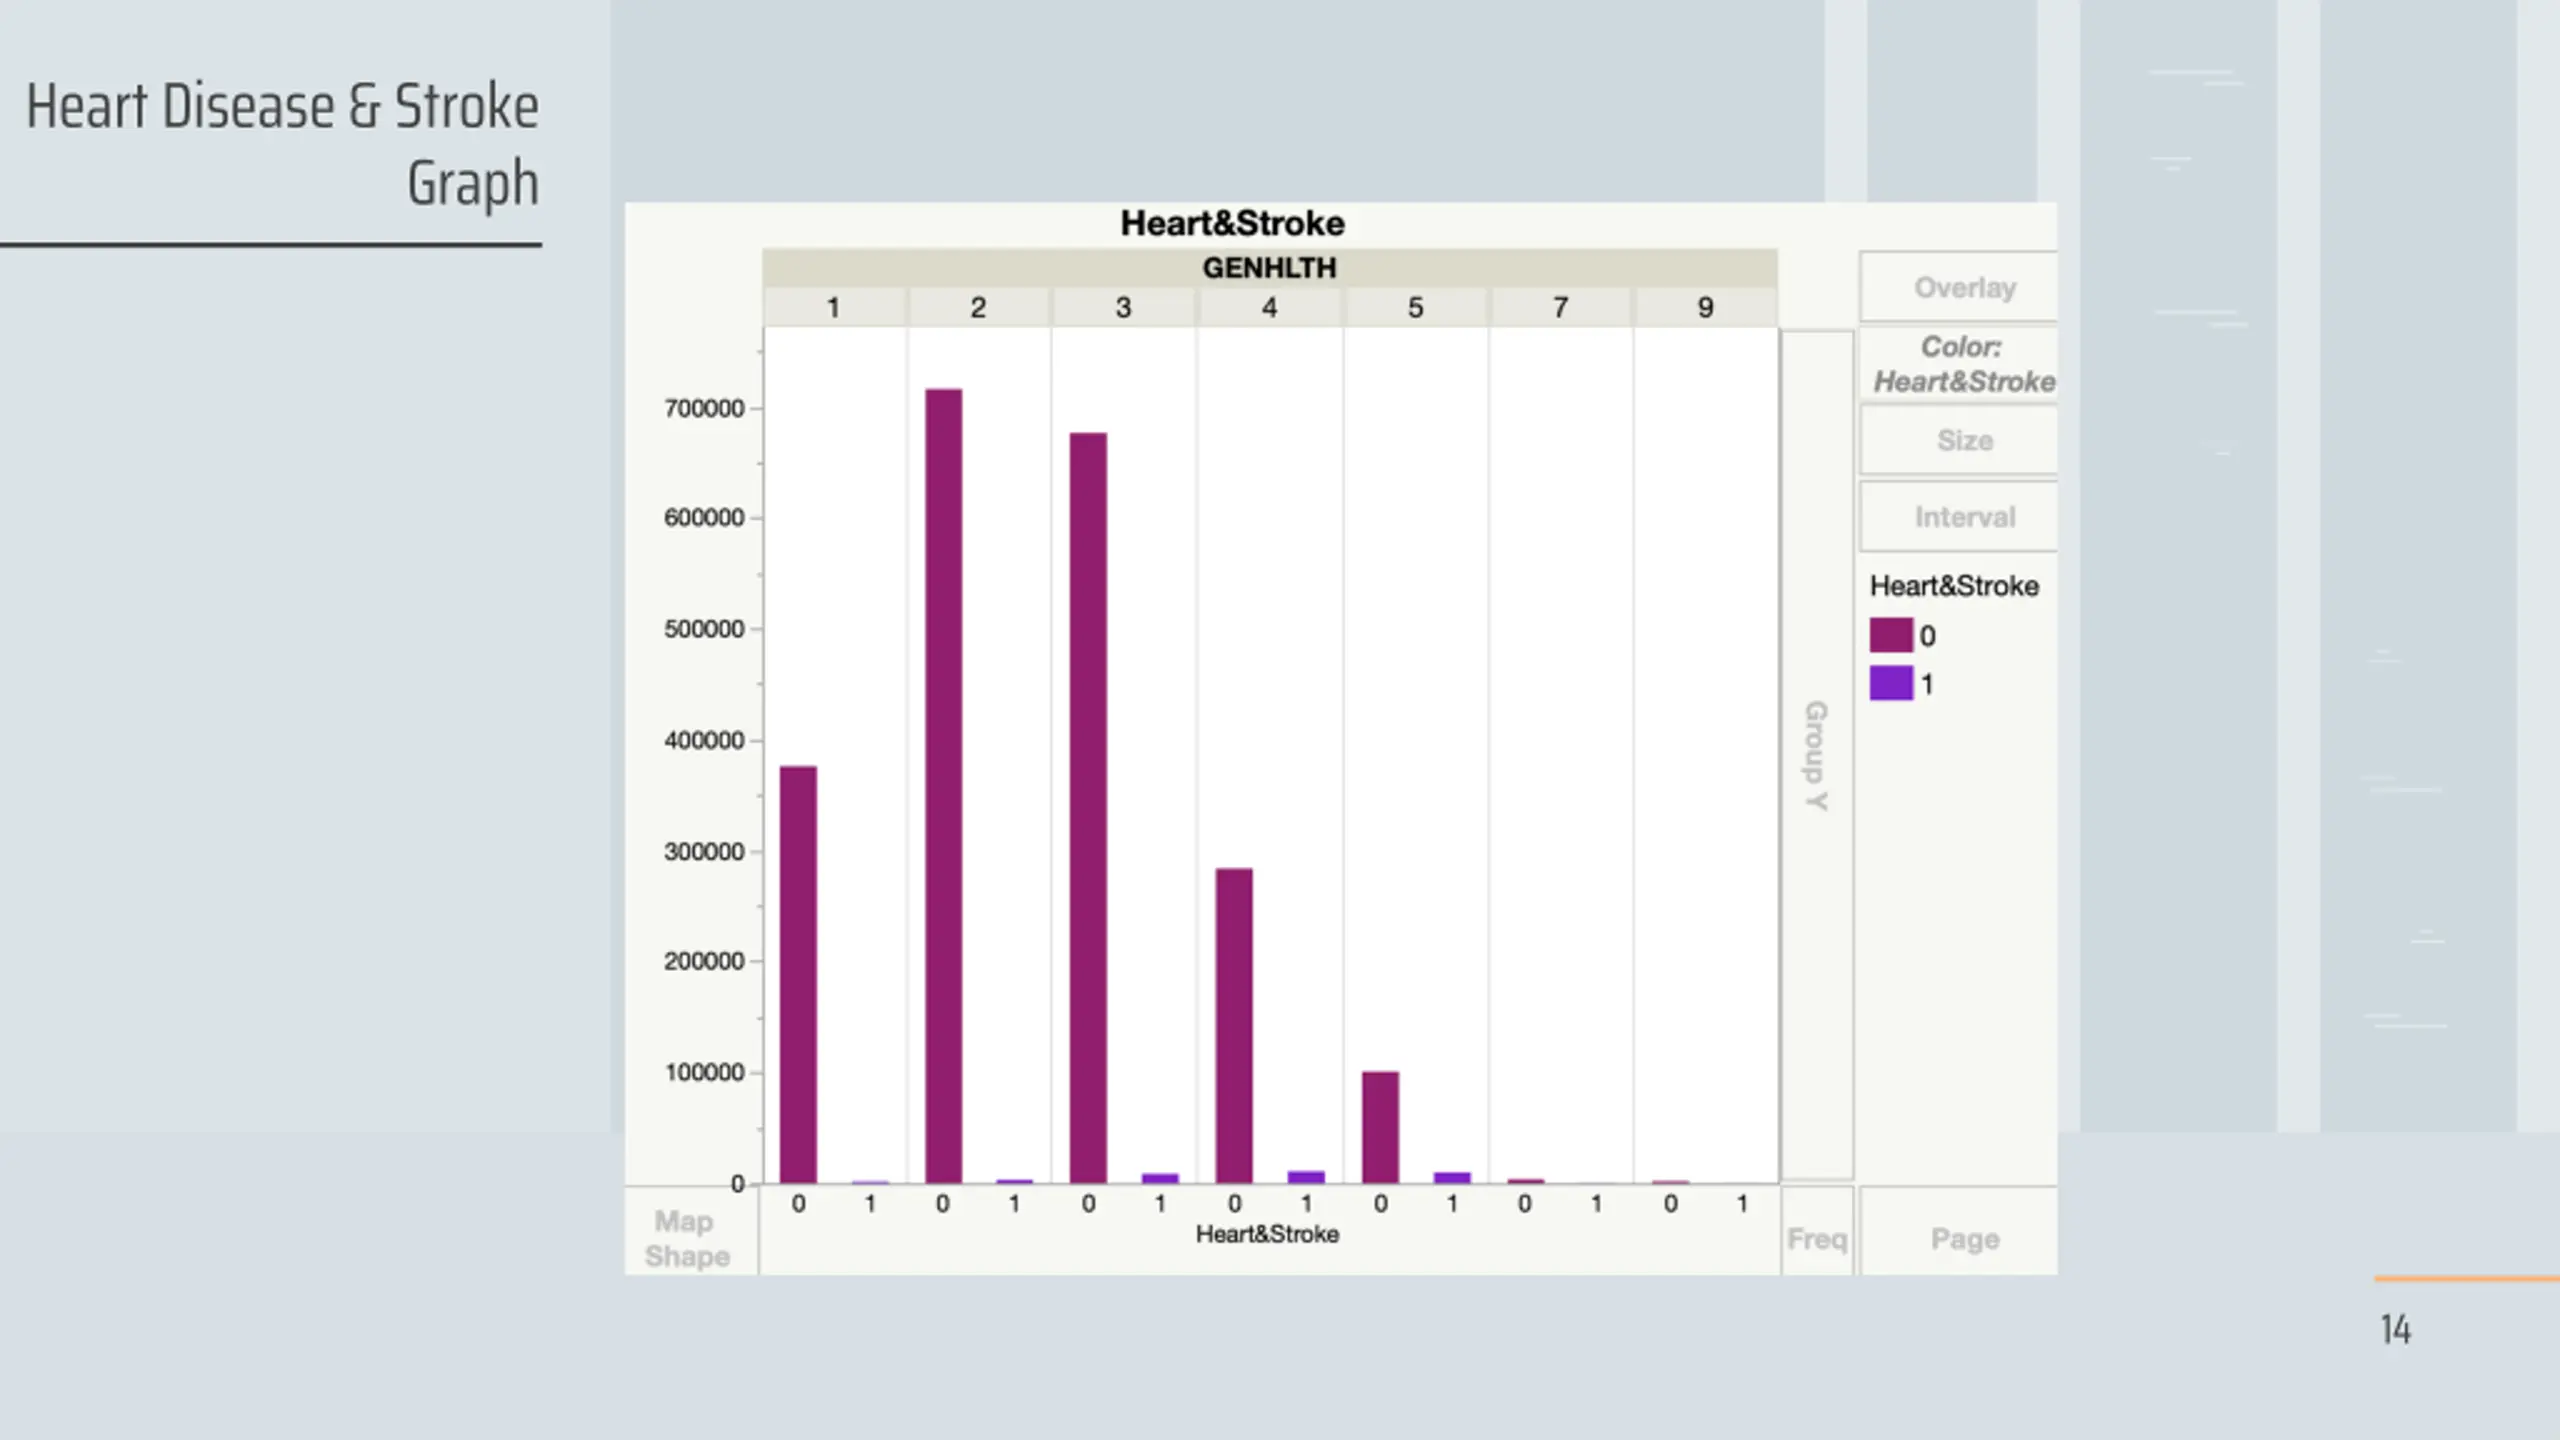Click the Heart&Stroke x-axis label

click(1267, 1234)
